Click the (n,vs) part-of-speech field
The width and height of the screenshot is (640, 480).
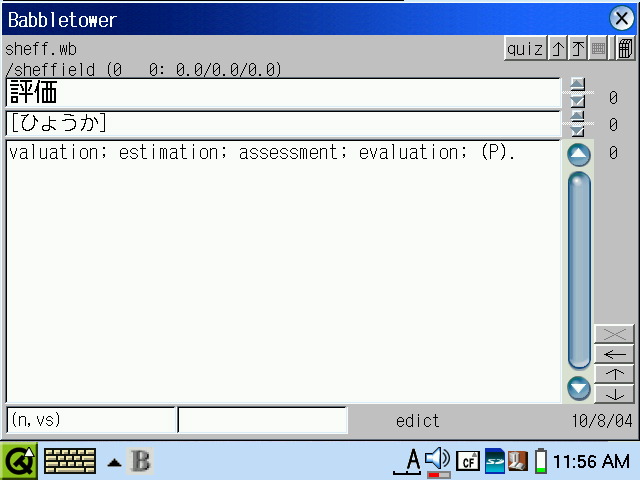(91, 420)
